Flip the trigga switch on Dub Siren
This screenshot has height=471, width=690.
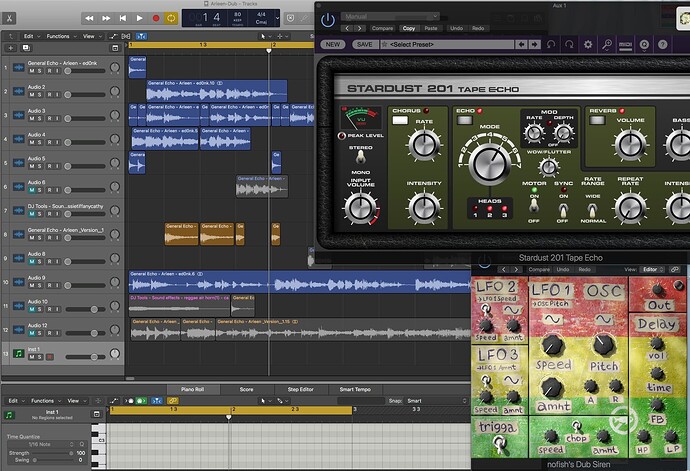coord(499,444)
